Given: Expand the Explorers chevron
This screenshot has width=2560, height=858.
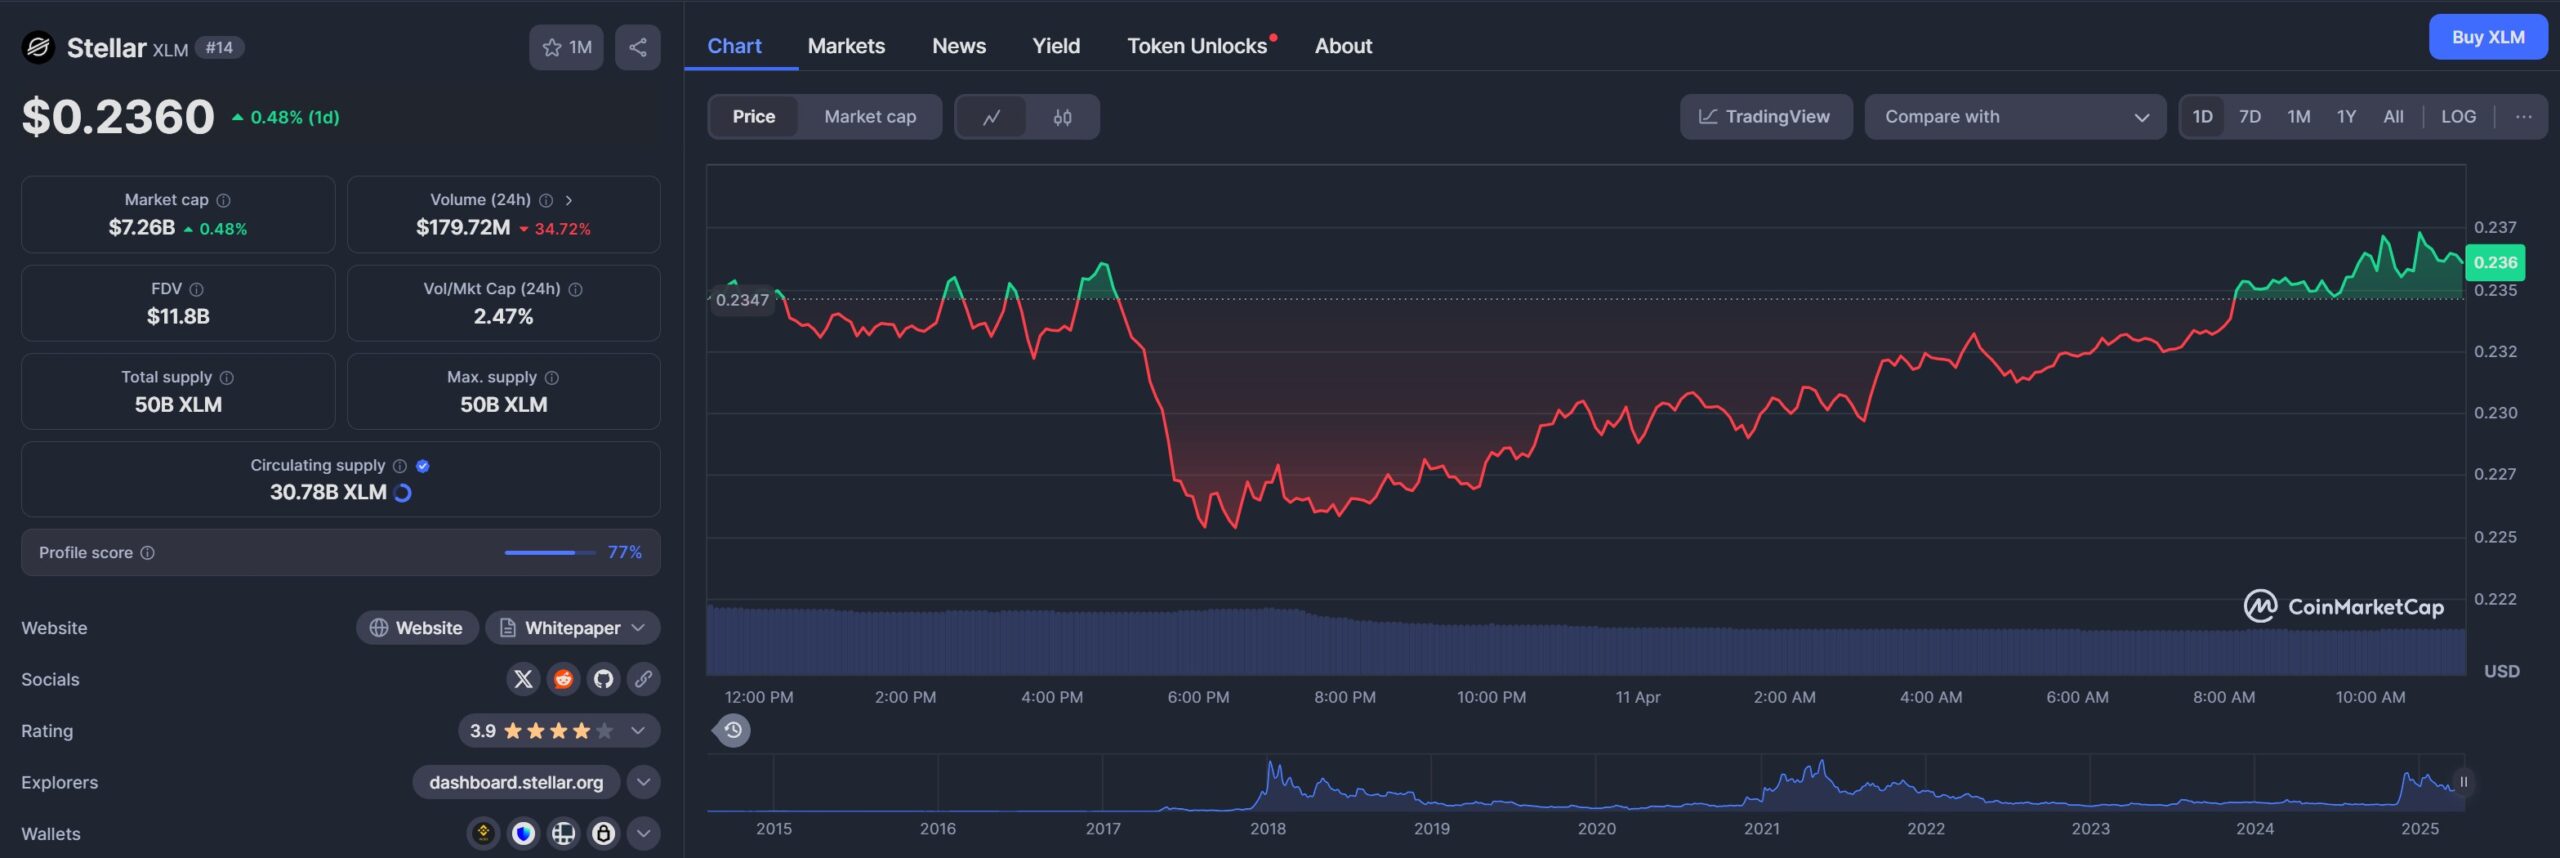Looking at the screenshot, I should [x=643, y=782].
